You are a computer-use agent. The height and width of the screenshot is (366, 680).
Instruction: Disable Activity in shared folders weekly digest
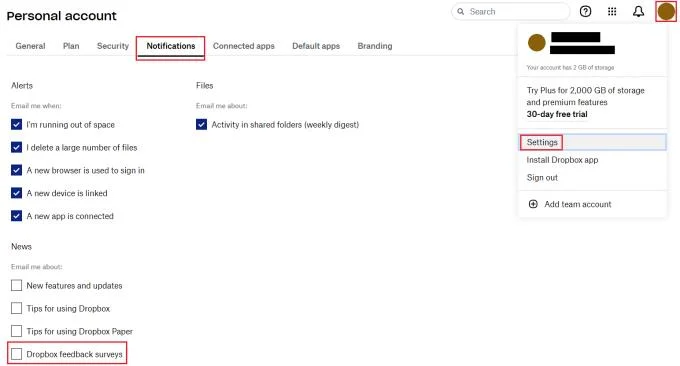click(201, 125)
